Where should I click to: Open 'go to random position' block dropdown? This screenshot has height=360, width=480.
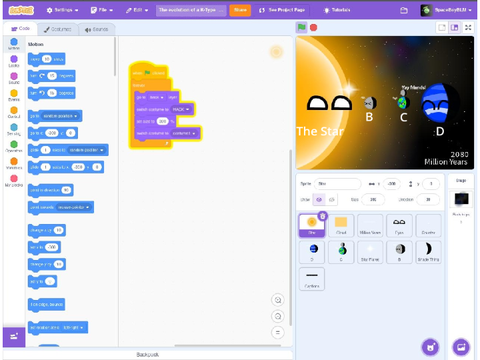tap(61, 116)
